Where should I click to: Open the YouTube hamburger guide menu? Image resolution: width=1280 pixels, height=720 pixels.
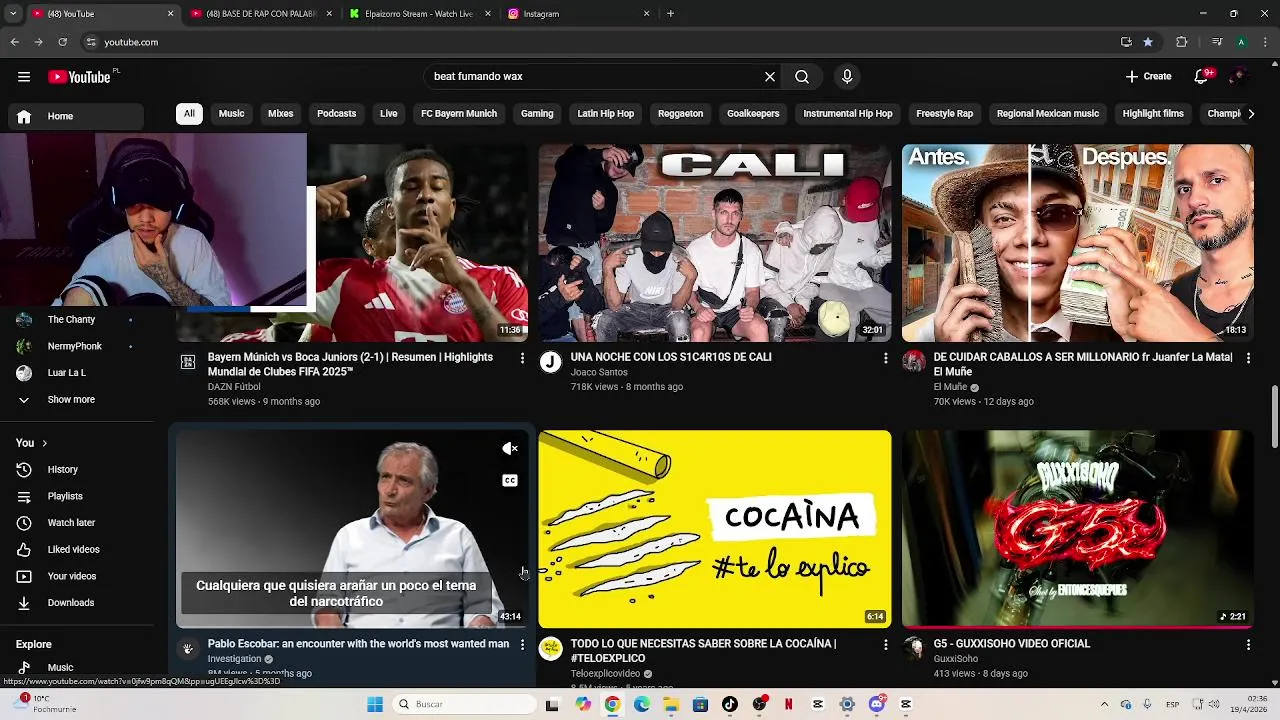point(24,77)
